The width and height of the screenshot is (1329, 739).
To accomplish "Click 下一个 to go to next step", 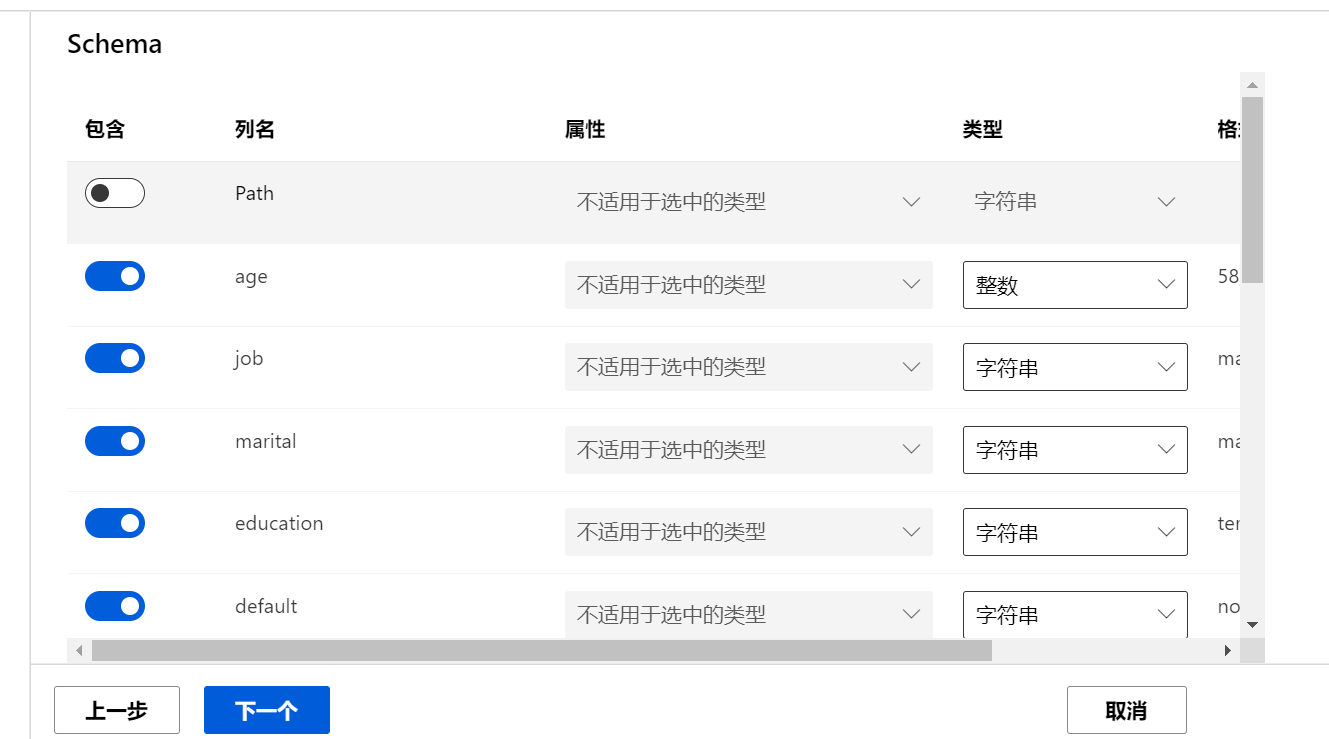I will 267,710.
